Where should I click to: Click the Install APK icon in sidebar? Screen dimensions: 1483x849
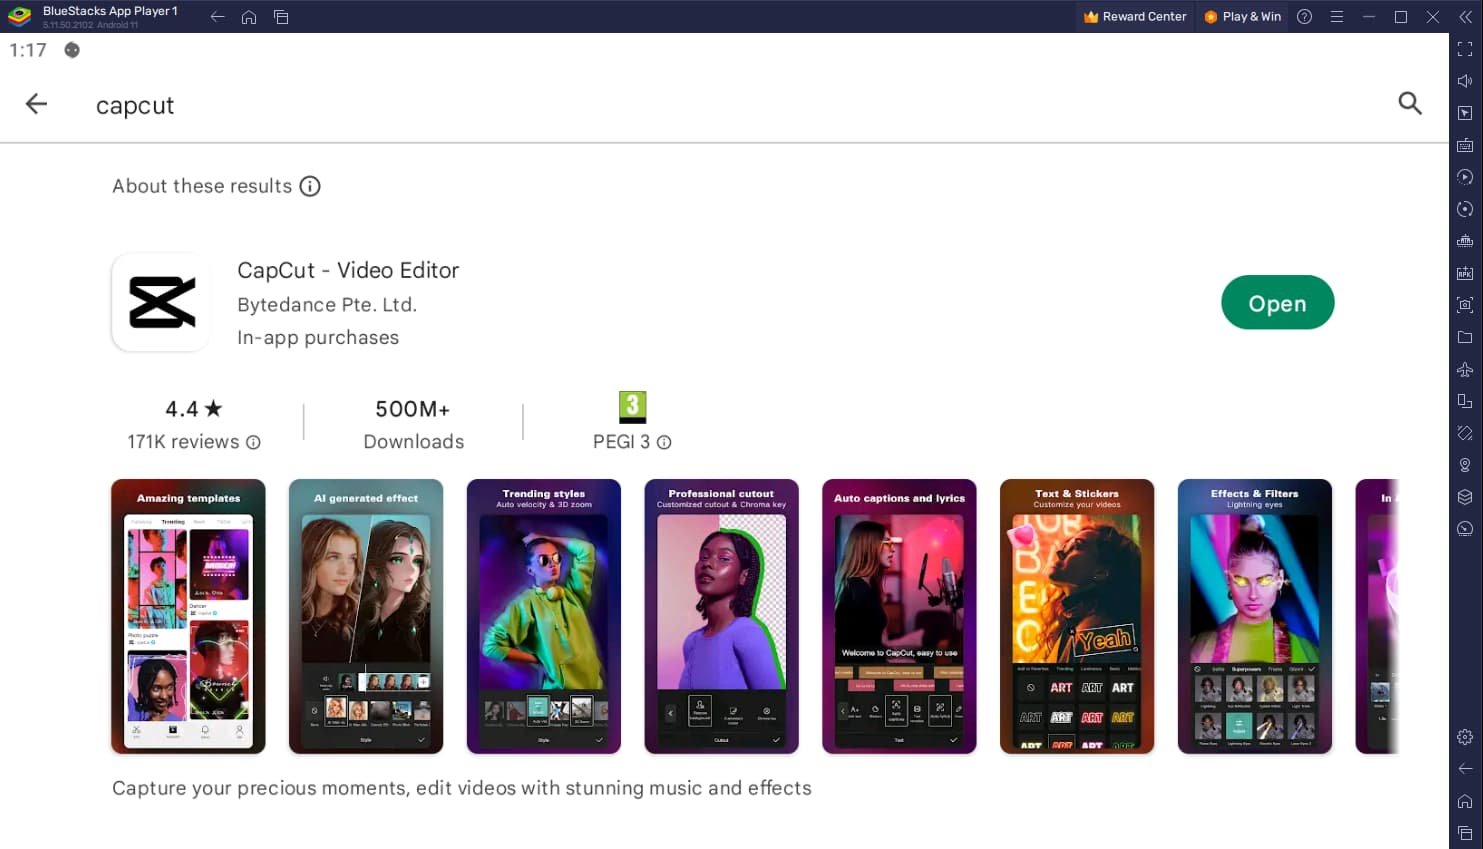(x=1465, y=273)
